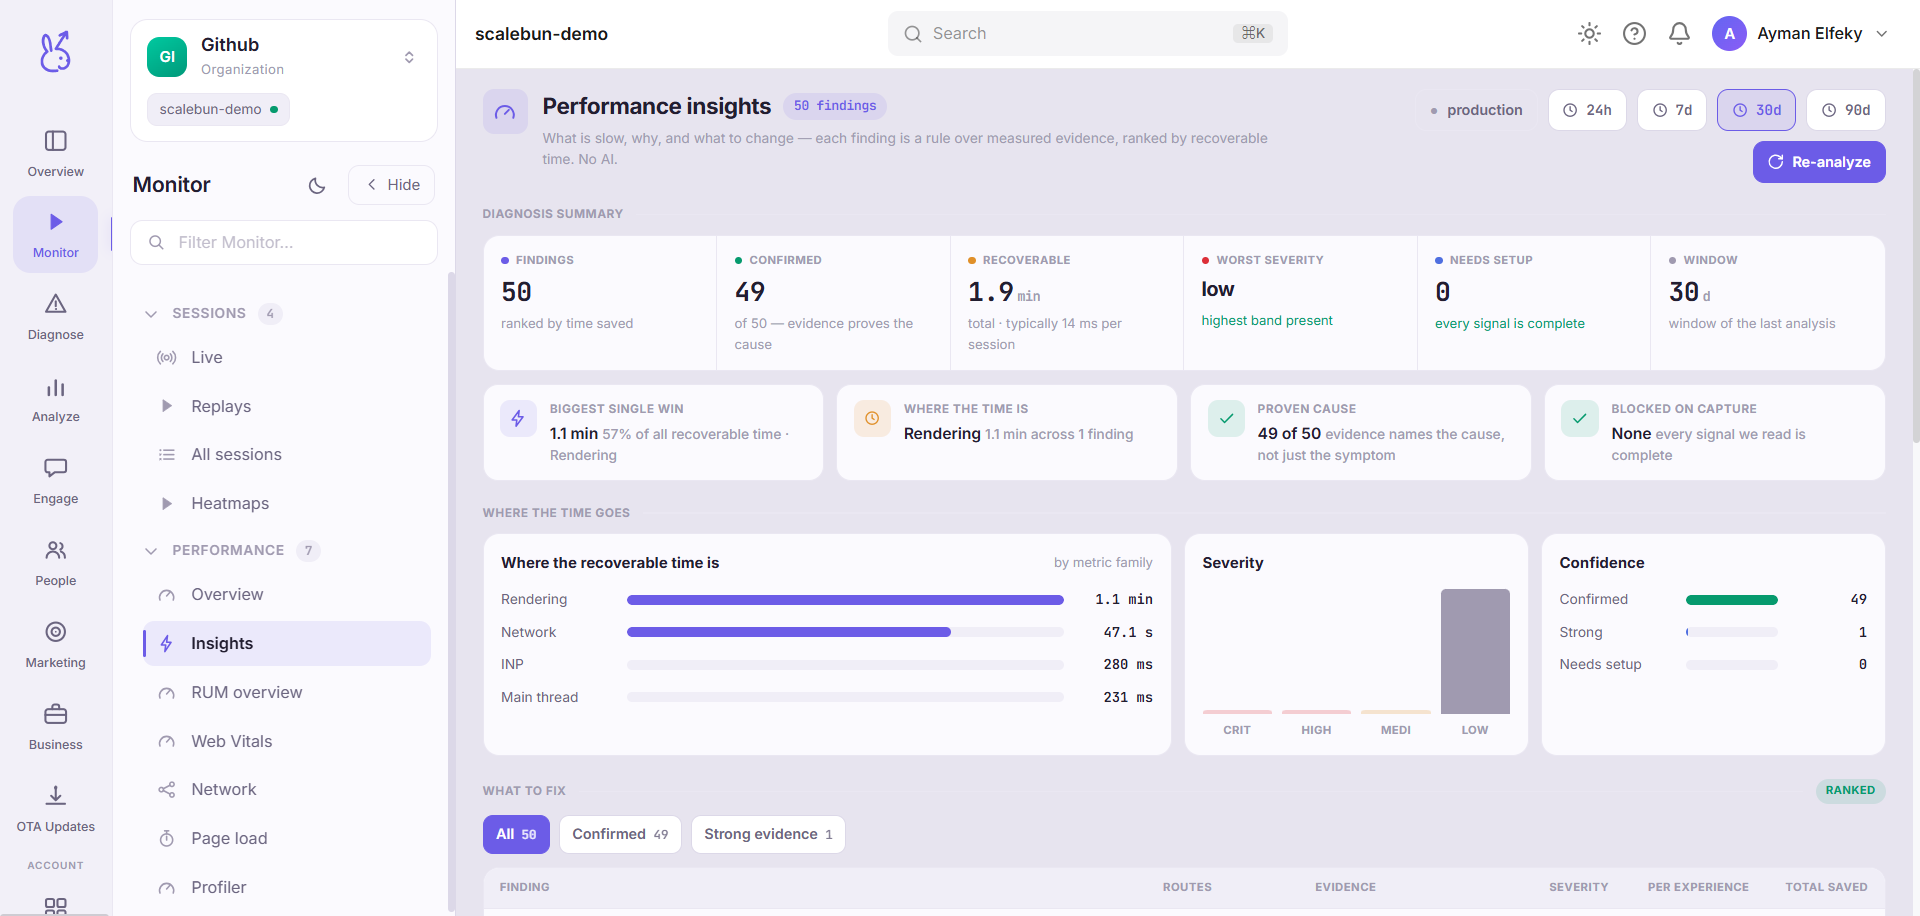Image resolution: width=1920 pixels, height=916 pixels.
Task: Open the Engage section
Action: pos(56,481)
